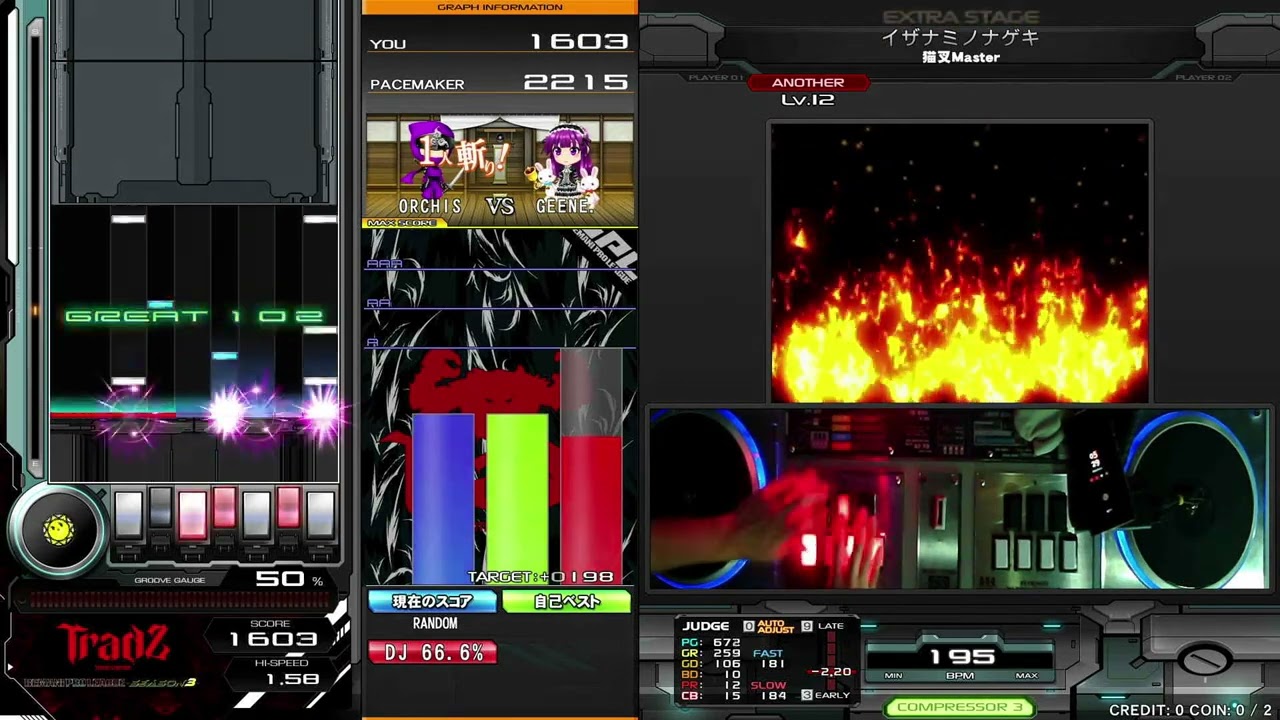Image resolution: width=1280 pixels, height=720 pixels.
Task: Click the turntable disc with sun emblem
Action: click(58, 530)
